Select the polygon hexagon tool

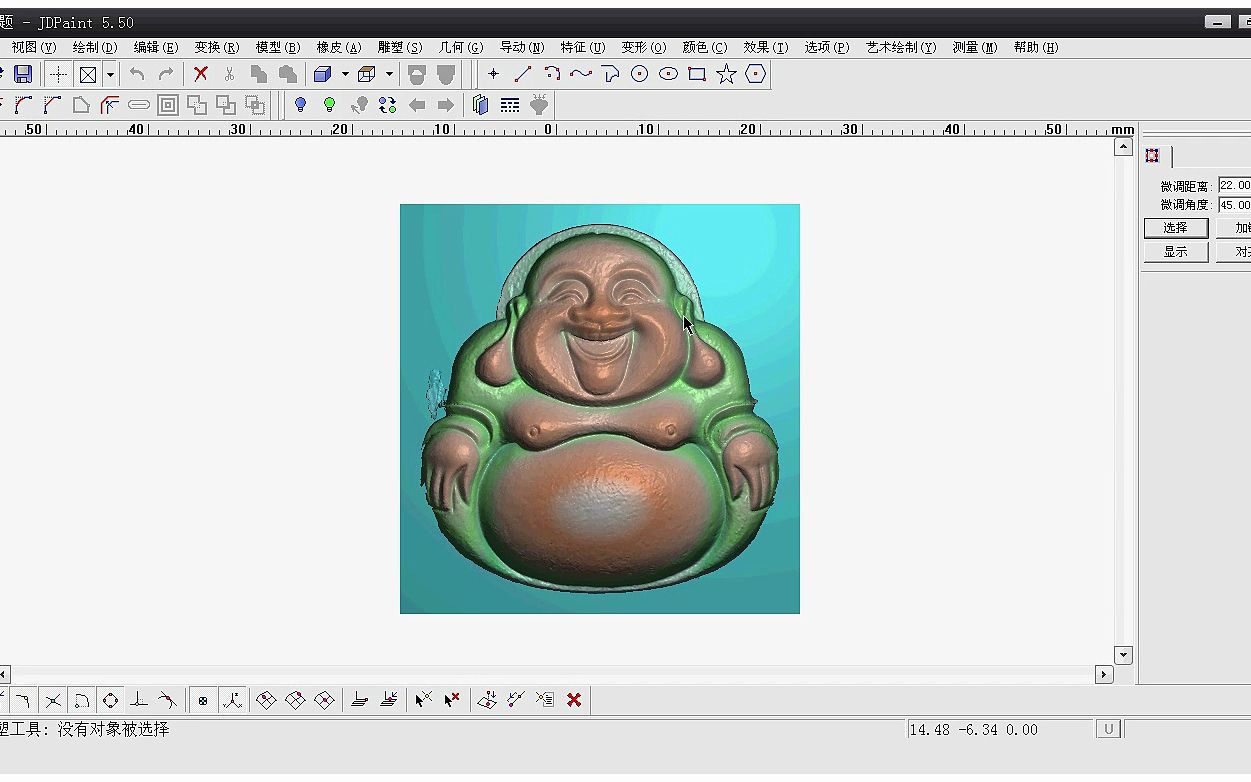[x=756, y=74]
